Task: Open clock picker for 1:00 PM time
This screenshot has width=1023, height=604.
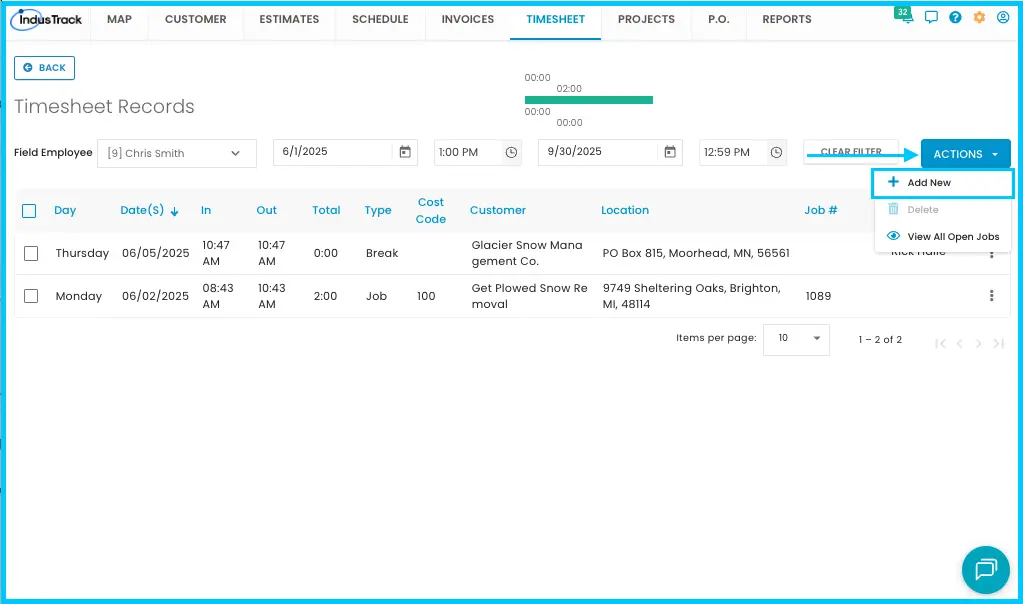Action: coord(512,153)
